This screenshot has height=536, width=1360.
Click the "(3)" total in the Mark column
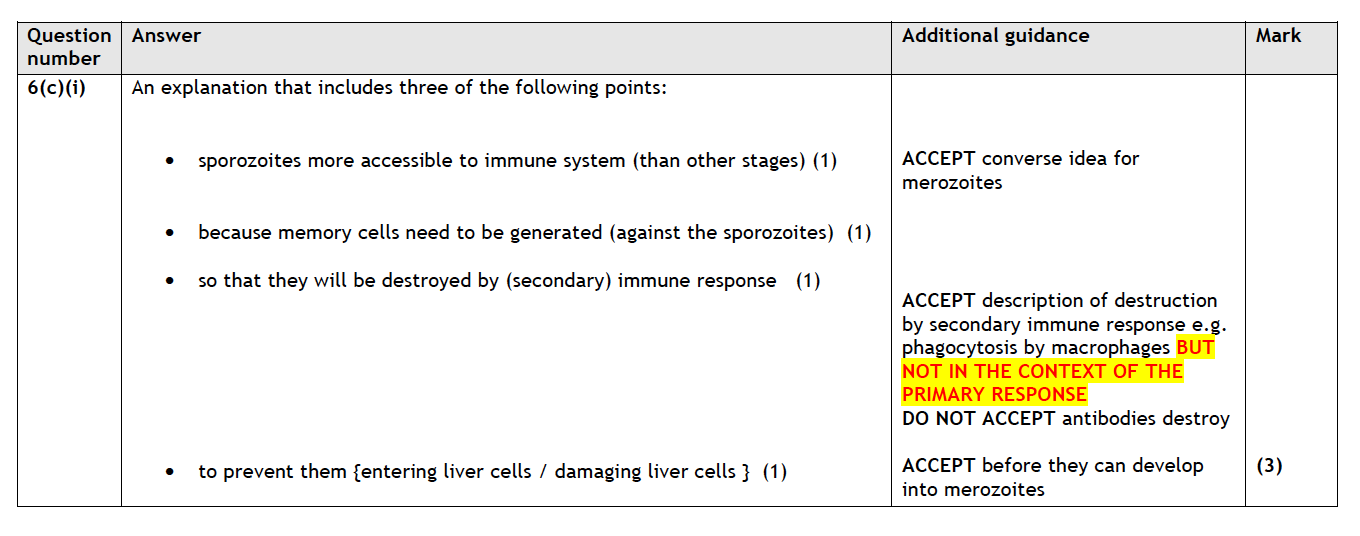tap(1269, 466)
